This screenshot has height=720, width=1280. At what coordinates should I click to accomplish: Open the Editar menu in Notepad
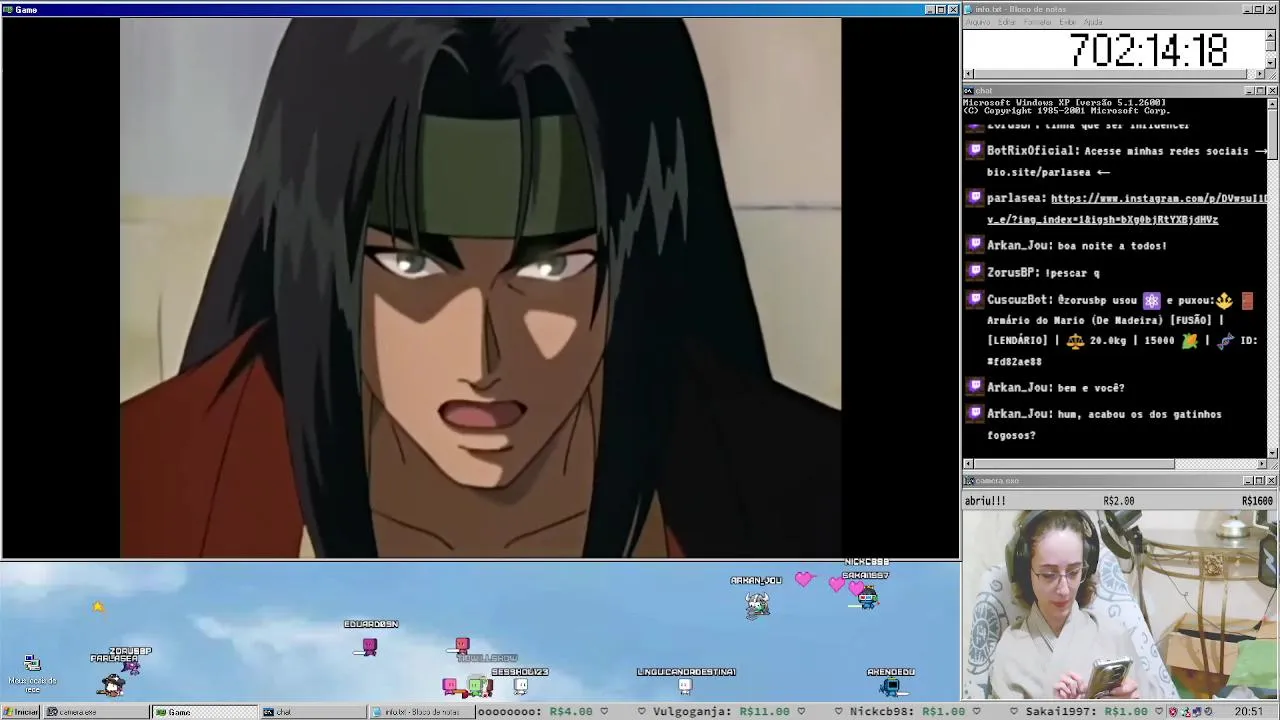click(x=1006, y=22)
